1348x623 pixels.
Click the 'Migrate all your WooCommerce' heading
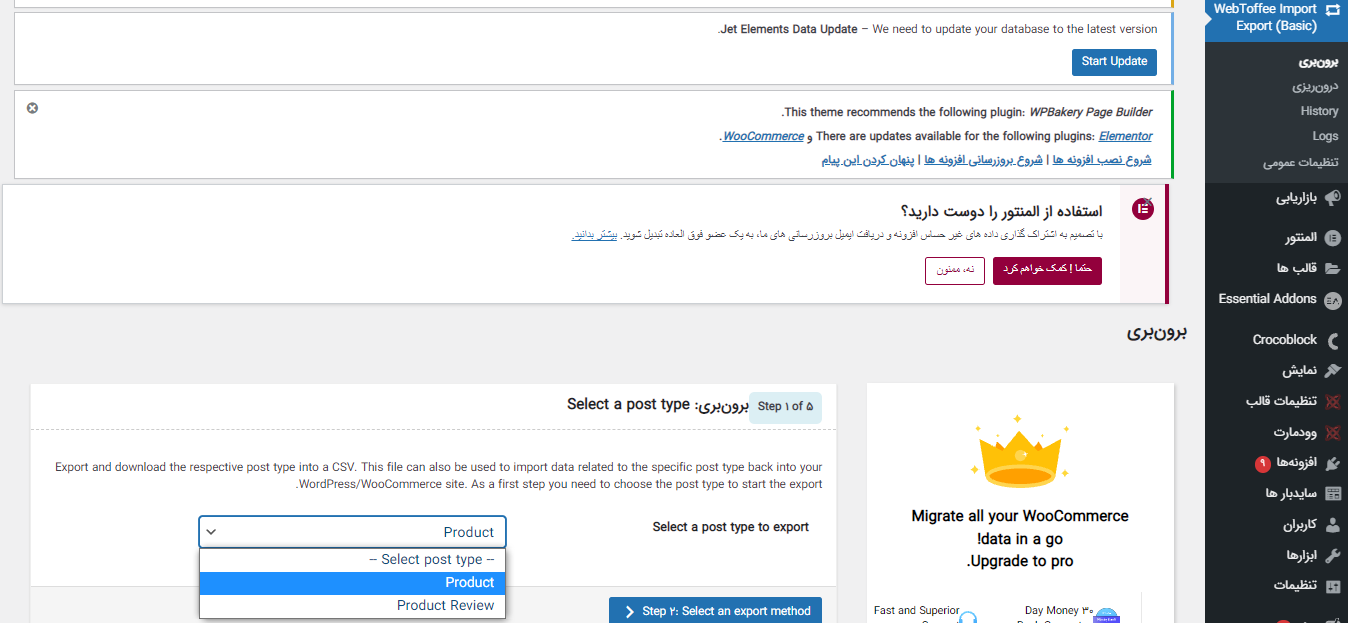pyautogui.click(x=1020, y=517)
